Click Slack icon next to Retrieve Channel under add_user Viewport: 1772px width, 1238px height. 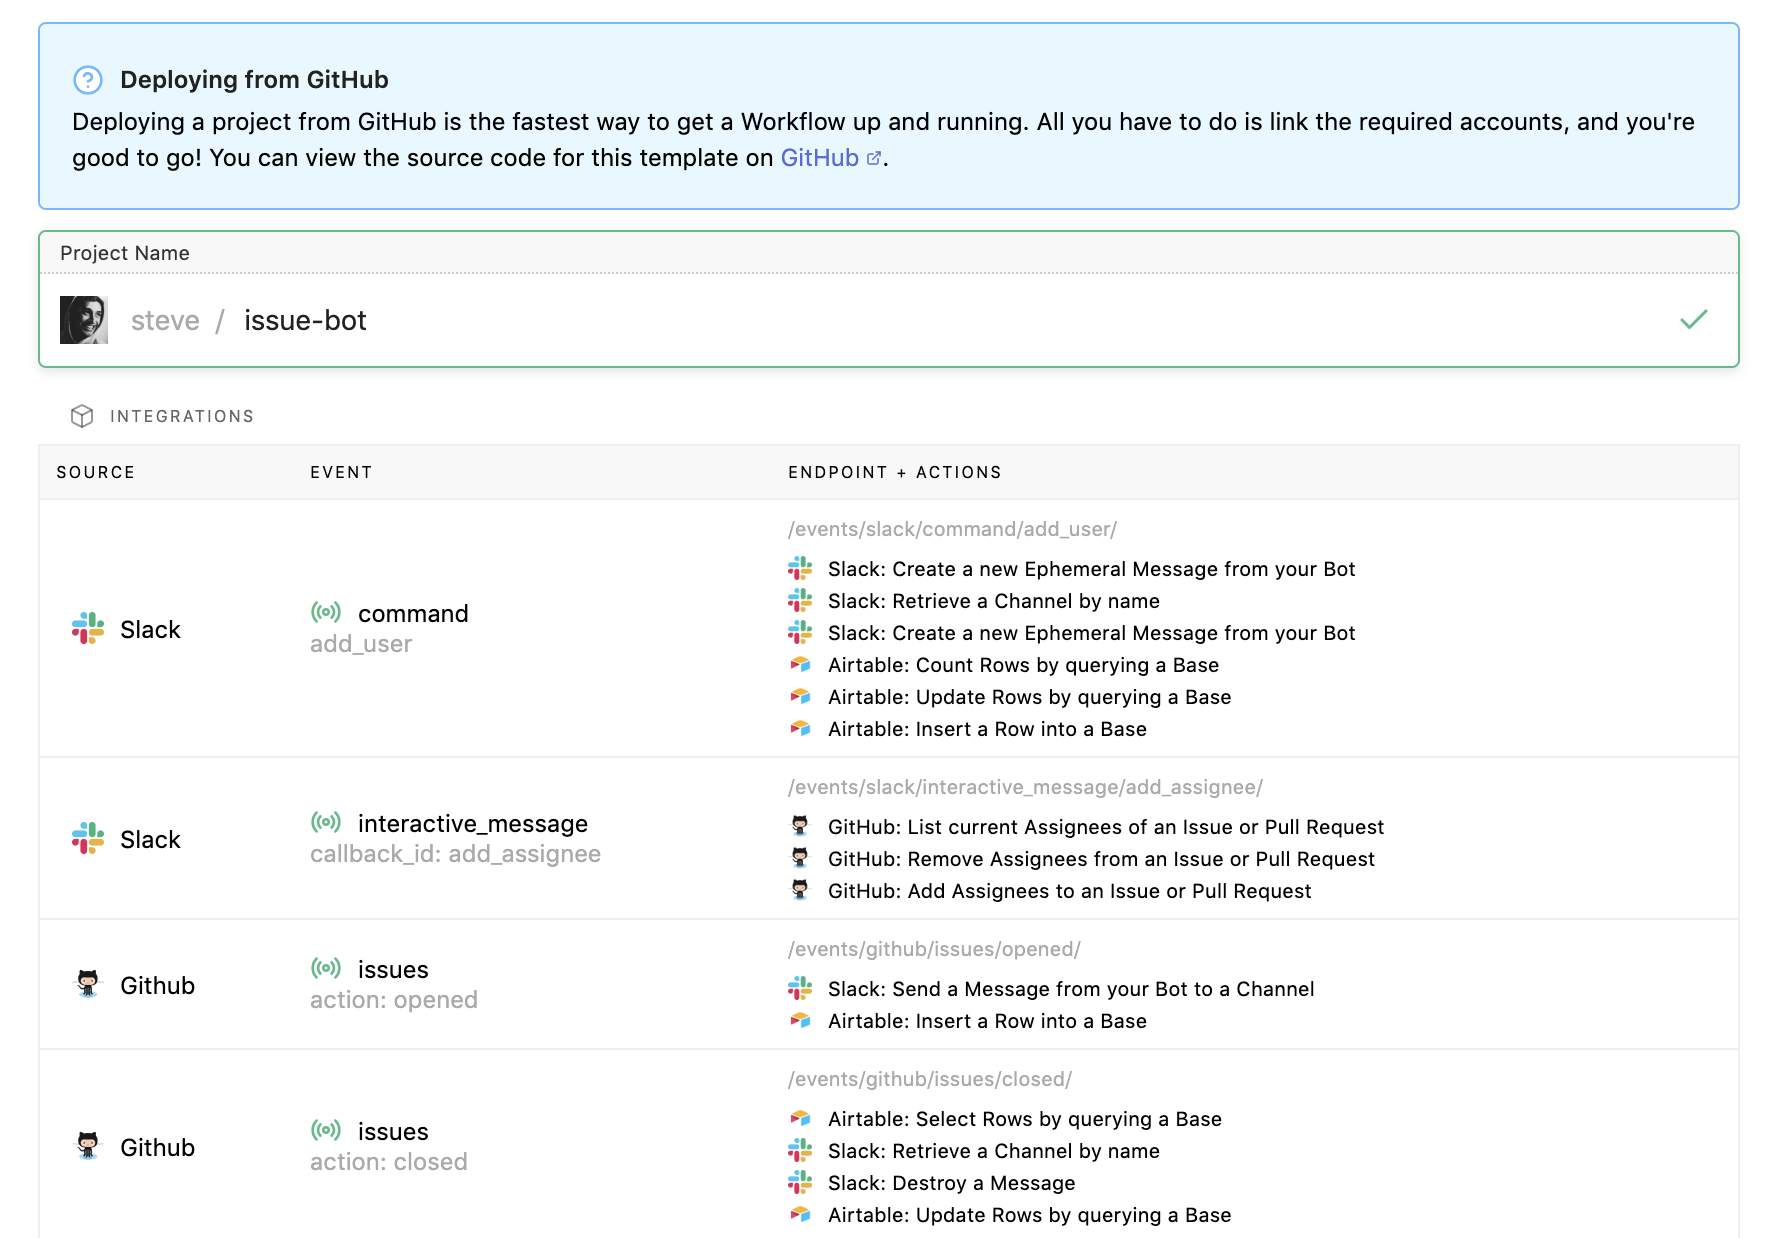(800, 600)
